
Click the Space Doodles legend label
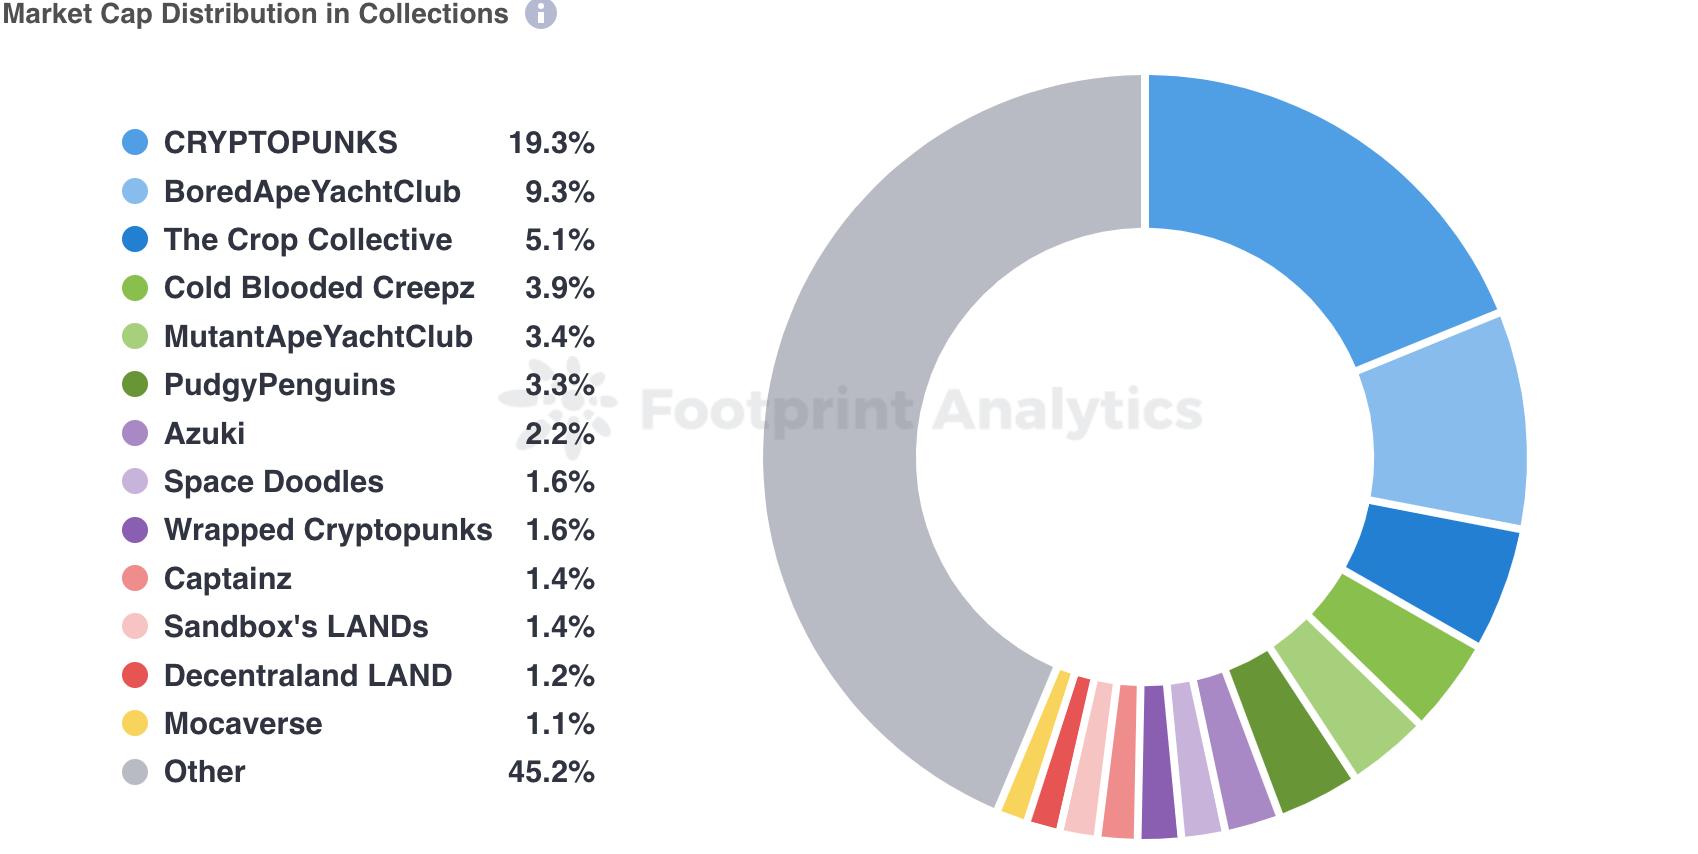pos(273,482)
